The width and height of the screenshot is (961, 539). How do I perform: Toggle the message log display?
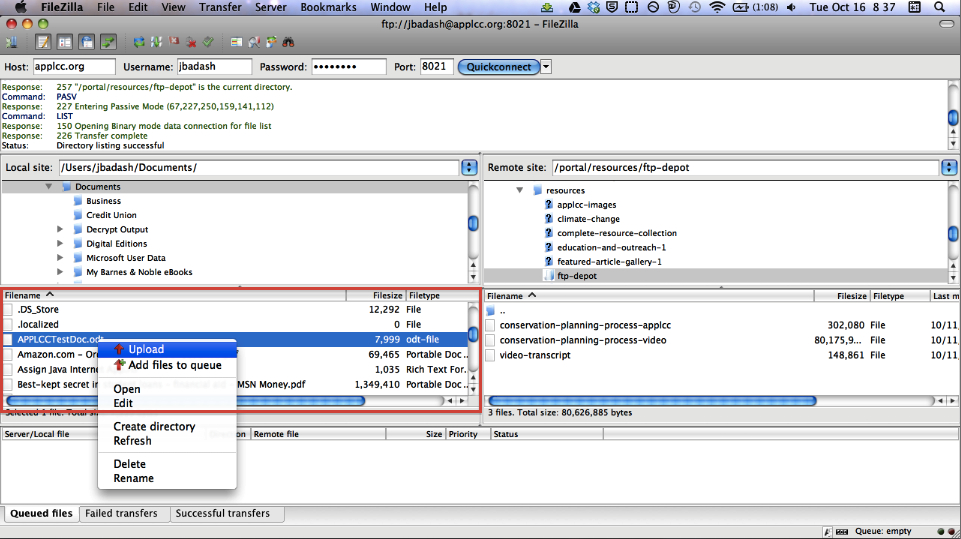43,43
